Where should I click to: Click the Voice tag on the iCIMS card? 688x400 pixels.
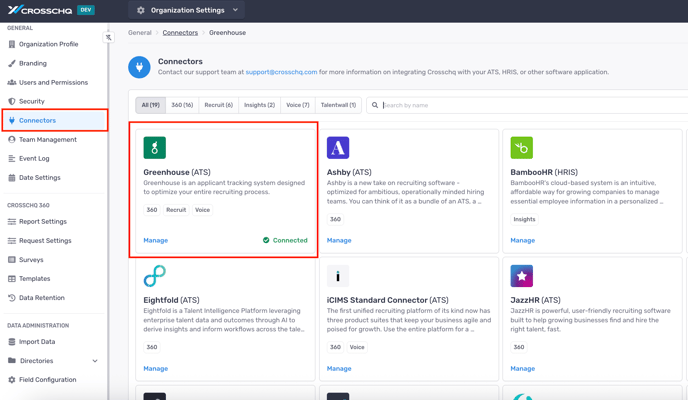pos(357,347)
